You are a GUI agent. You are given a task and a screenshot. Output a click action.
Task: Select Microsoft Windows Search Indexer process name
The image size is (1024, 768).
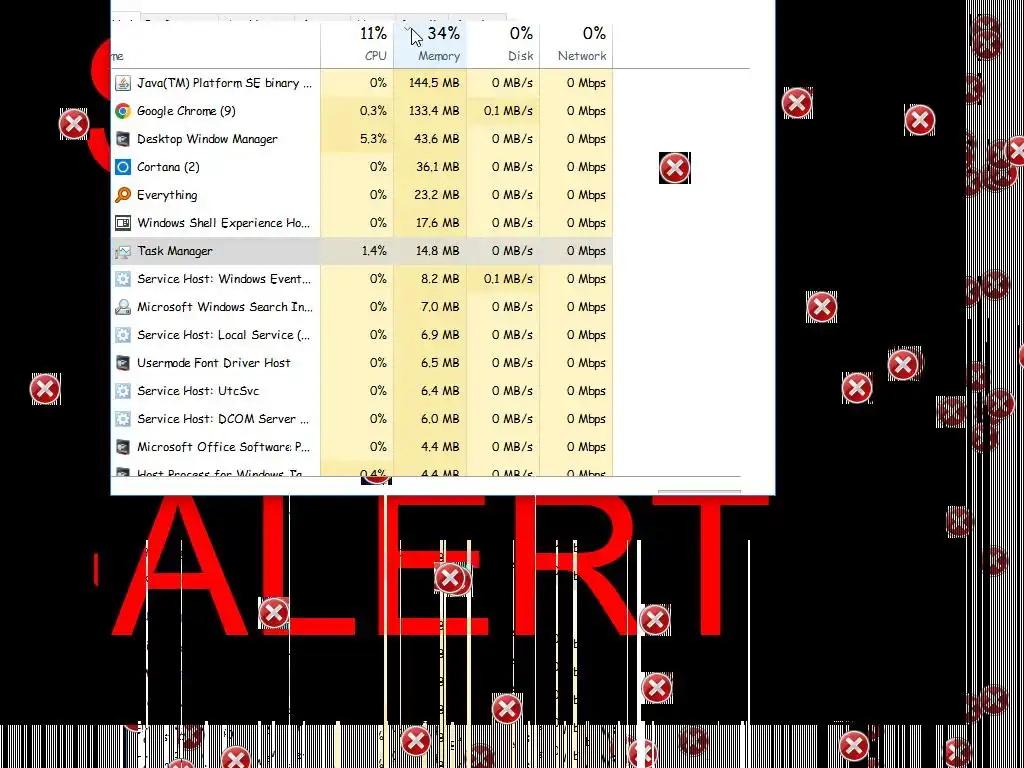pyautogui.click(x=225, y=307)
